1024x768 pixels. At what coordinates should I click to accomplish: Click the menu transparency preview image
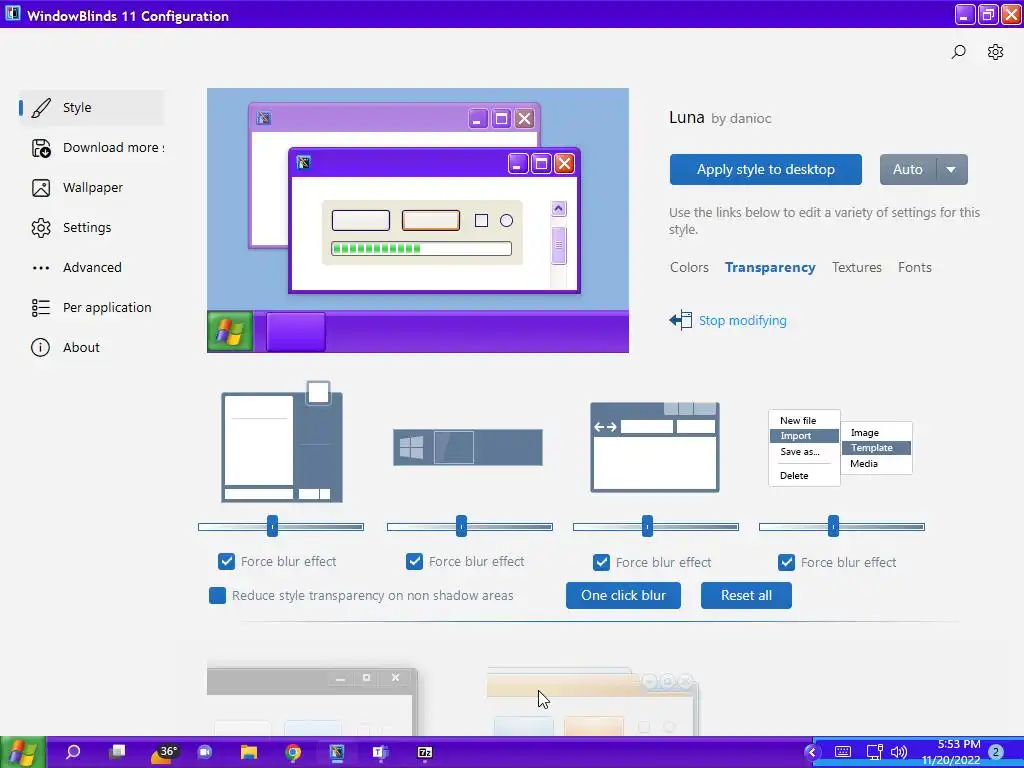pyautogui.click(x=840, y=448)
